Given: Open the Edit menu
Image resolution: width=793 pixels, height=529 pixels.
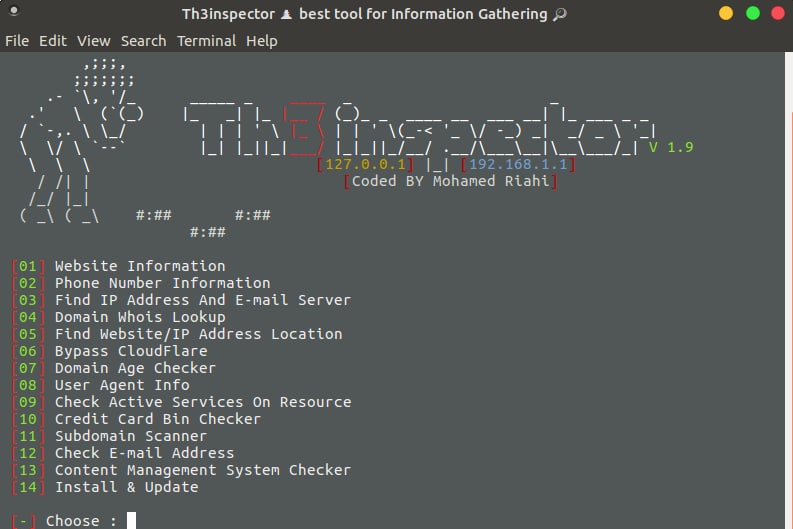Looking at the screenshot, I should [53, 41].
